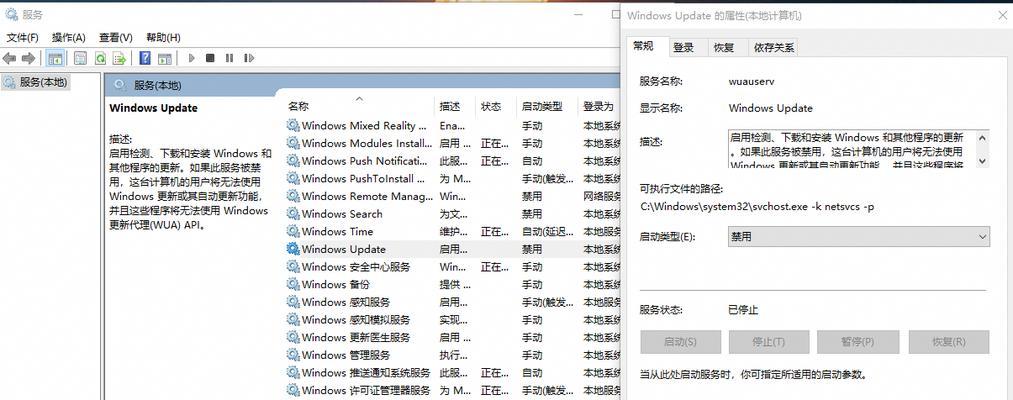Toggle Show/Hide Console Tree toolbar icon

point(56,58)
